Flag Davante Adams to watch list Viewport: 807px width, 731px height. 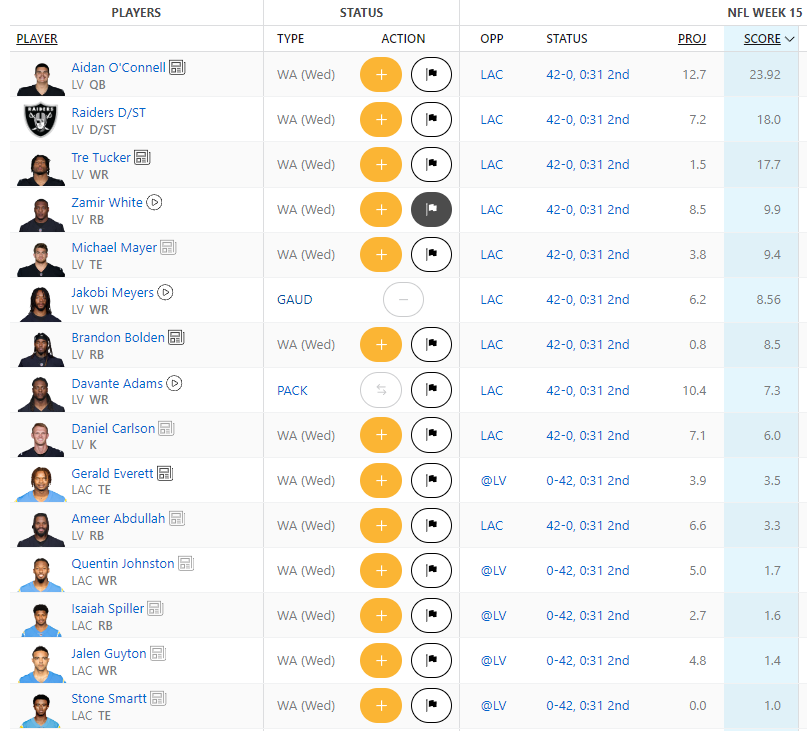[x=431, y=390]
